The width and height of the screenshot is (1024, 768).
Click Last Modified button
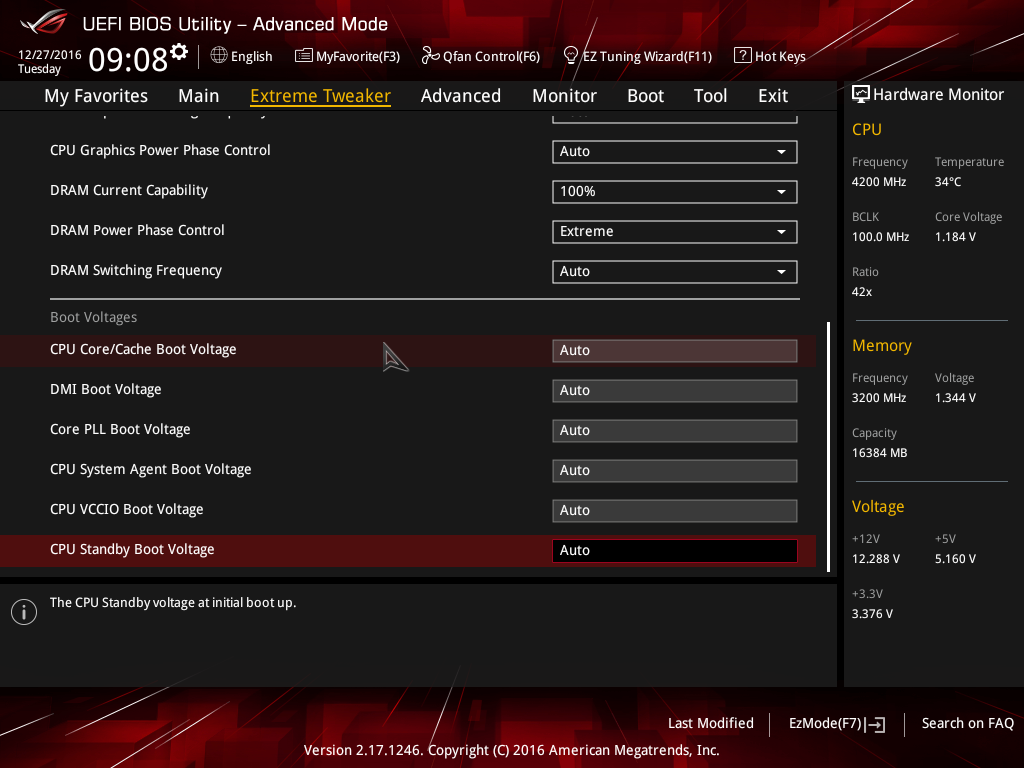[x=711, y=724]
